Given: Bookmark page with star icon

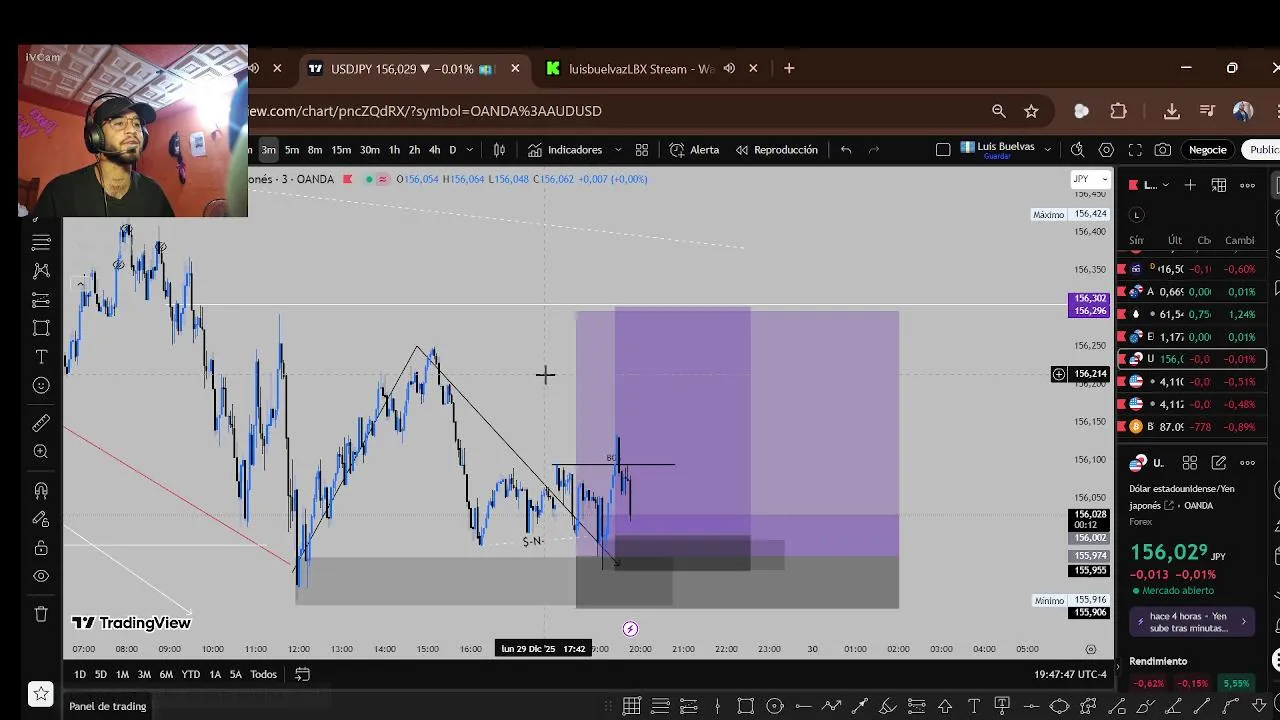Looking at the screenshot, I should [x=1031, y=111].
